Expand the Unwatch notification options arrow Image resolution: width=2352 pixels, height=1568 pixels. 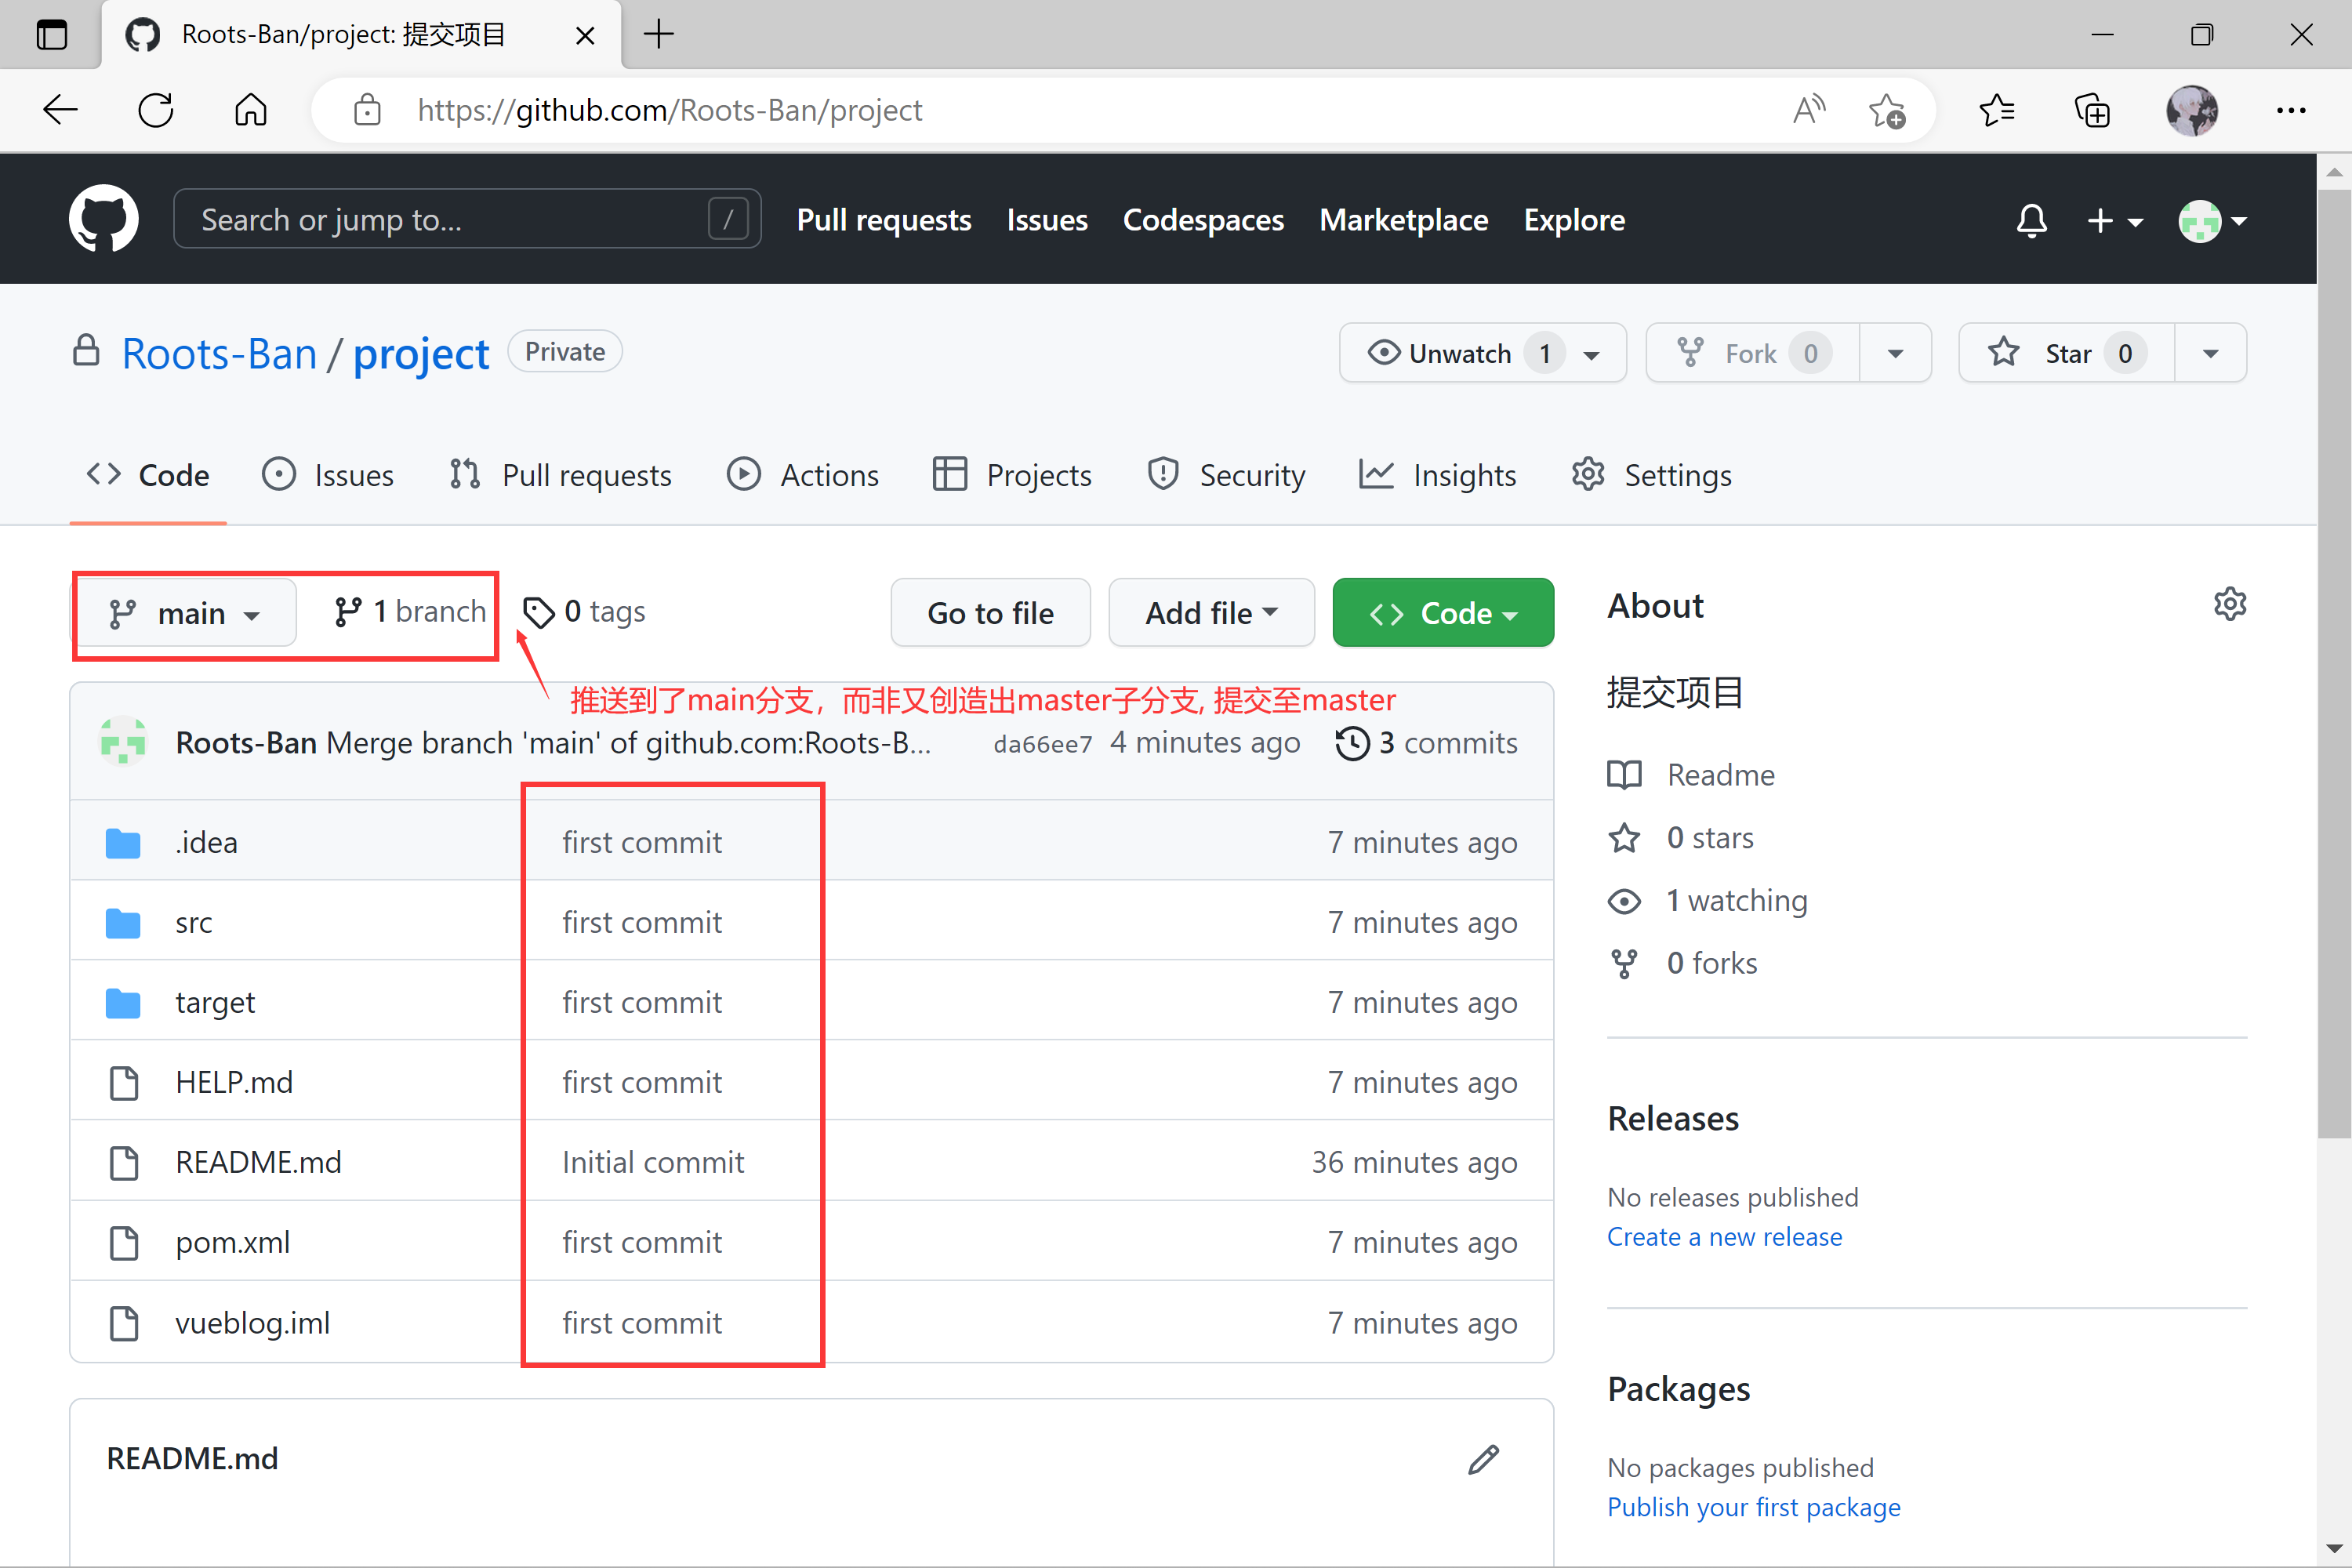coord(1592,354)
